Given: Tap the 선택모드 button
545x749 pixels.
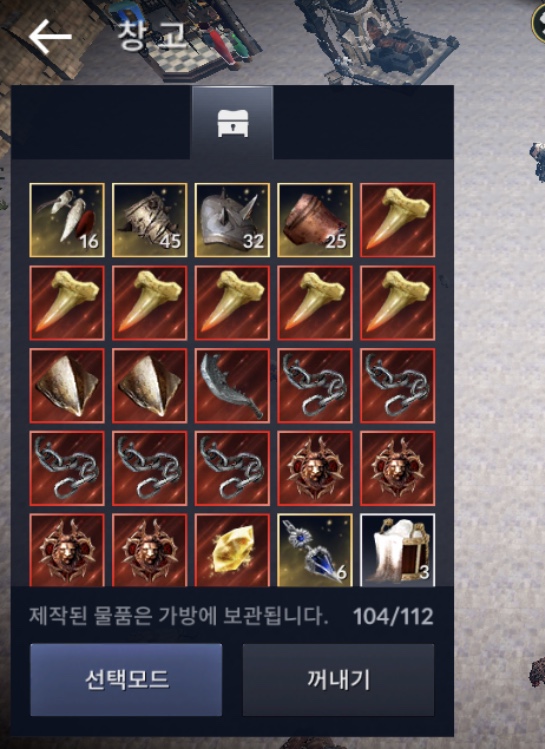Looking at the screenshot, I should tap(126, 679).
